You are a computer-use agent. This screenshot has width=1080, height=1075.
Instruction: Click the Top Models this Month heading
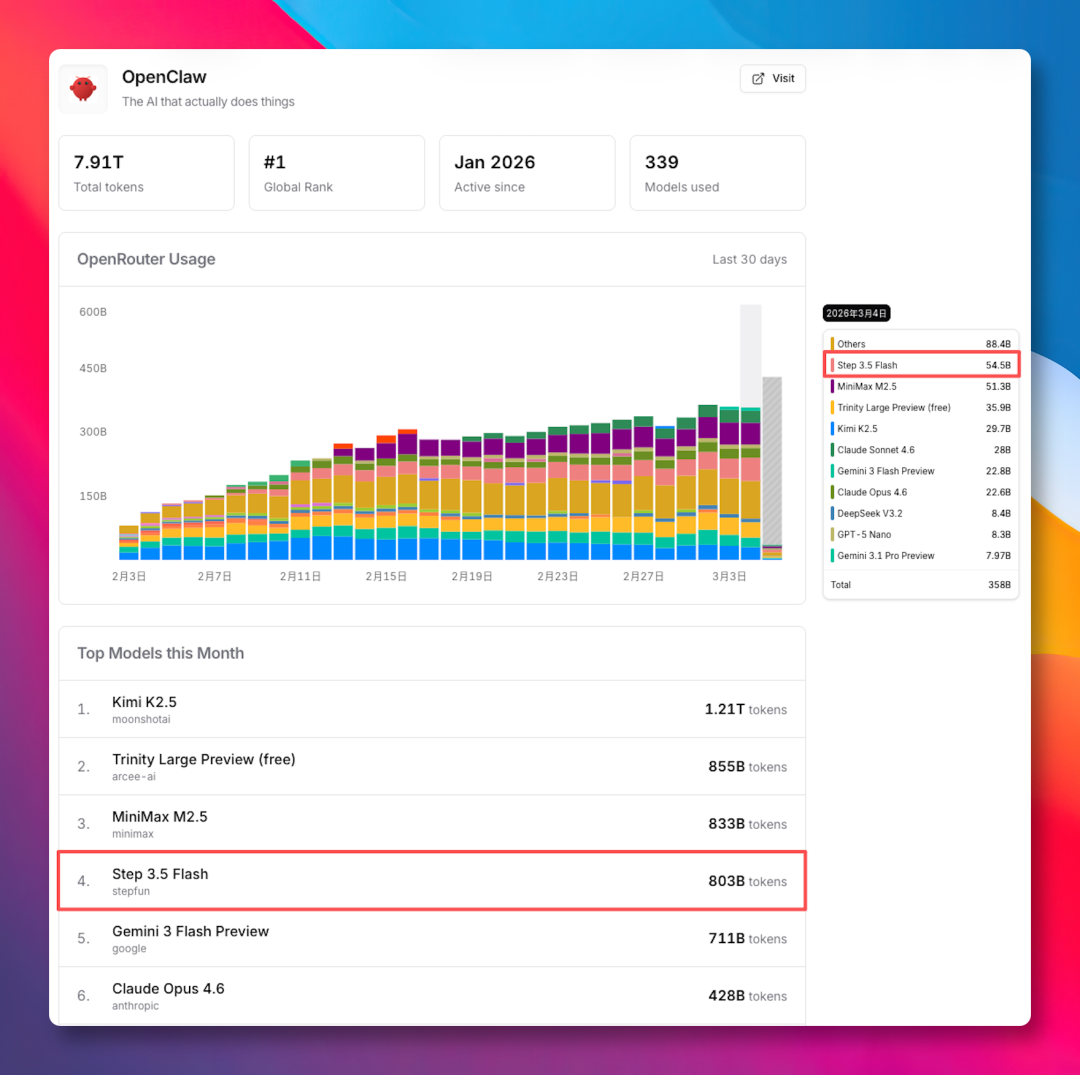coord(160,654)
